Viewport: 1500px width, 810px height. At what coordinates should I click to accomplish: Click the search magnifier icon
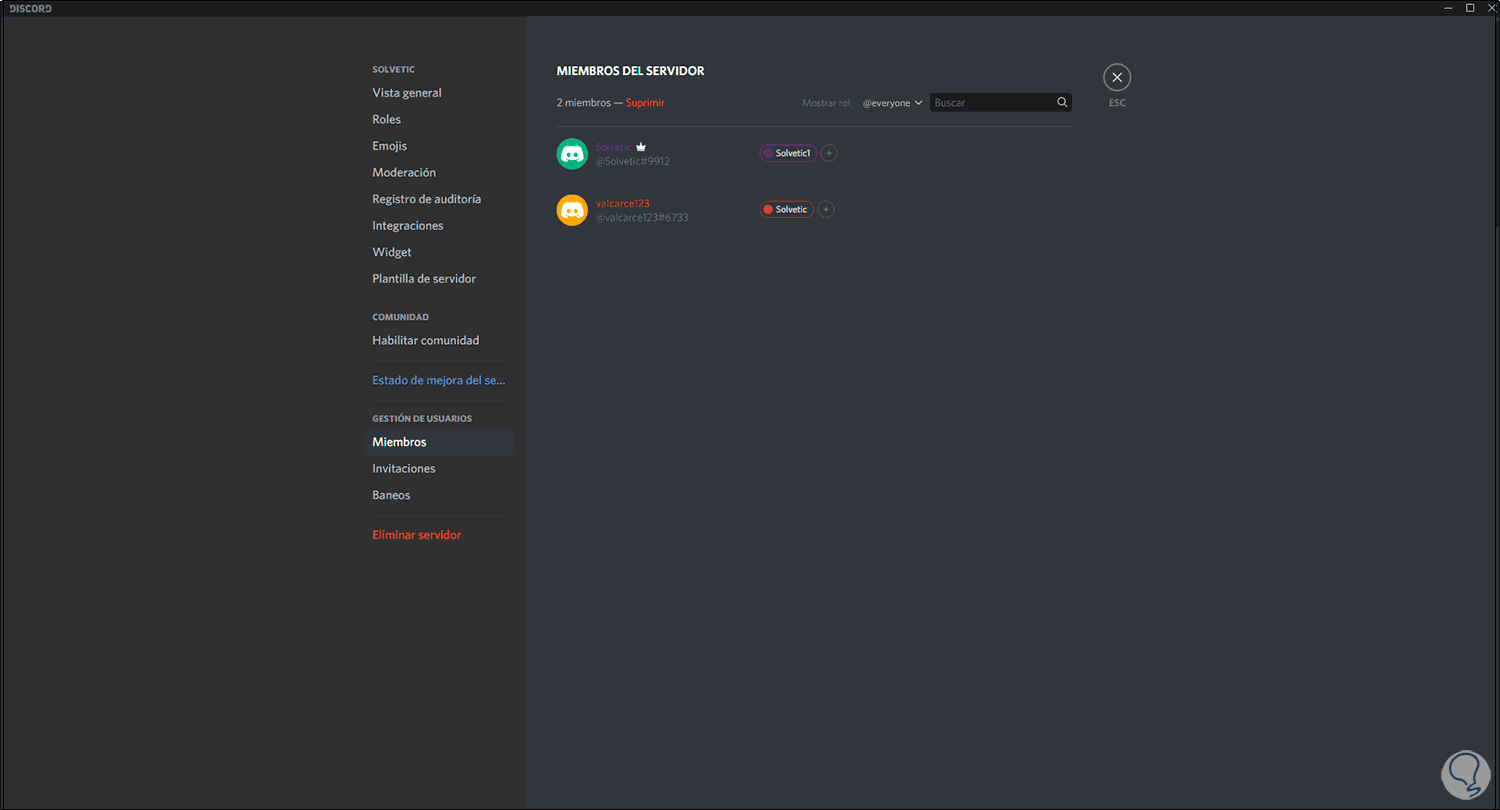[x=1062, y=102]
